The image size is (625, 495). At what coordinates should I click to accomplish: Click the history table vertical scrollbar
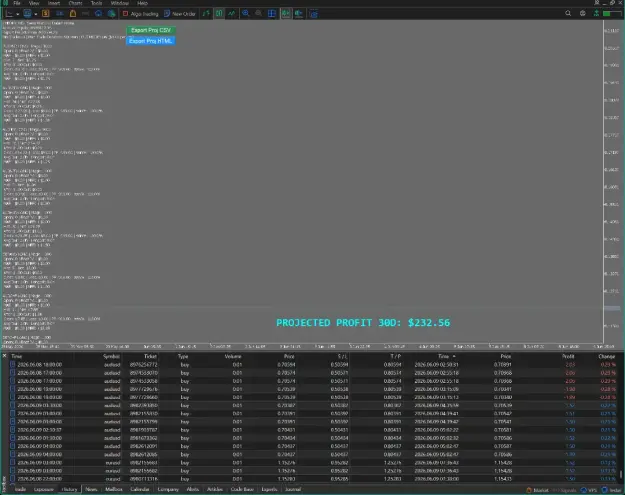pos(621,474)
